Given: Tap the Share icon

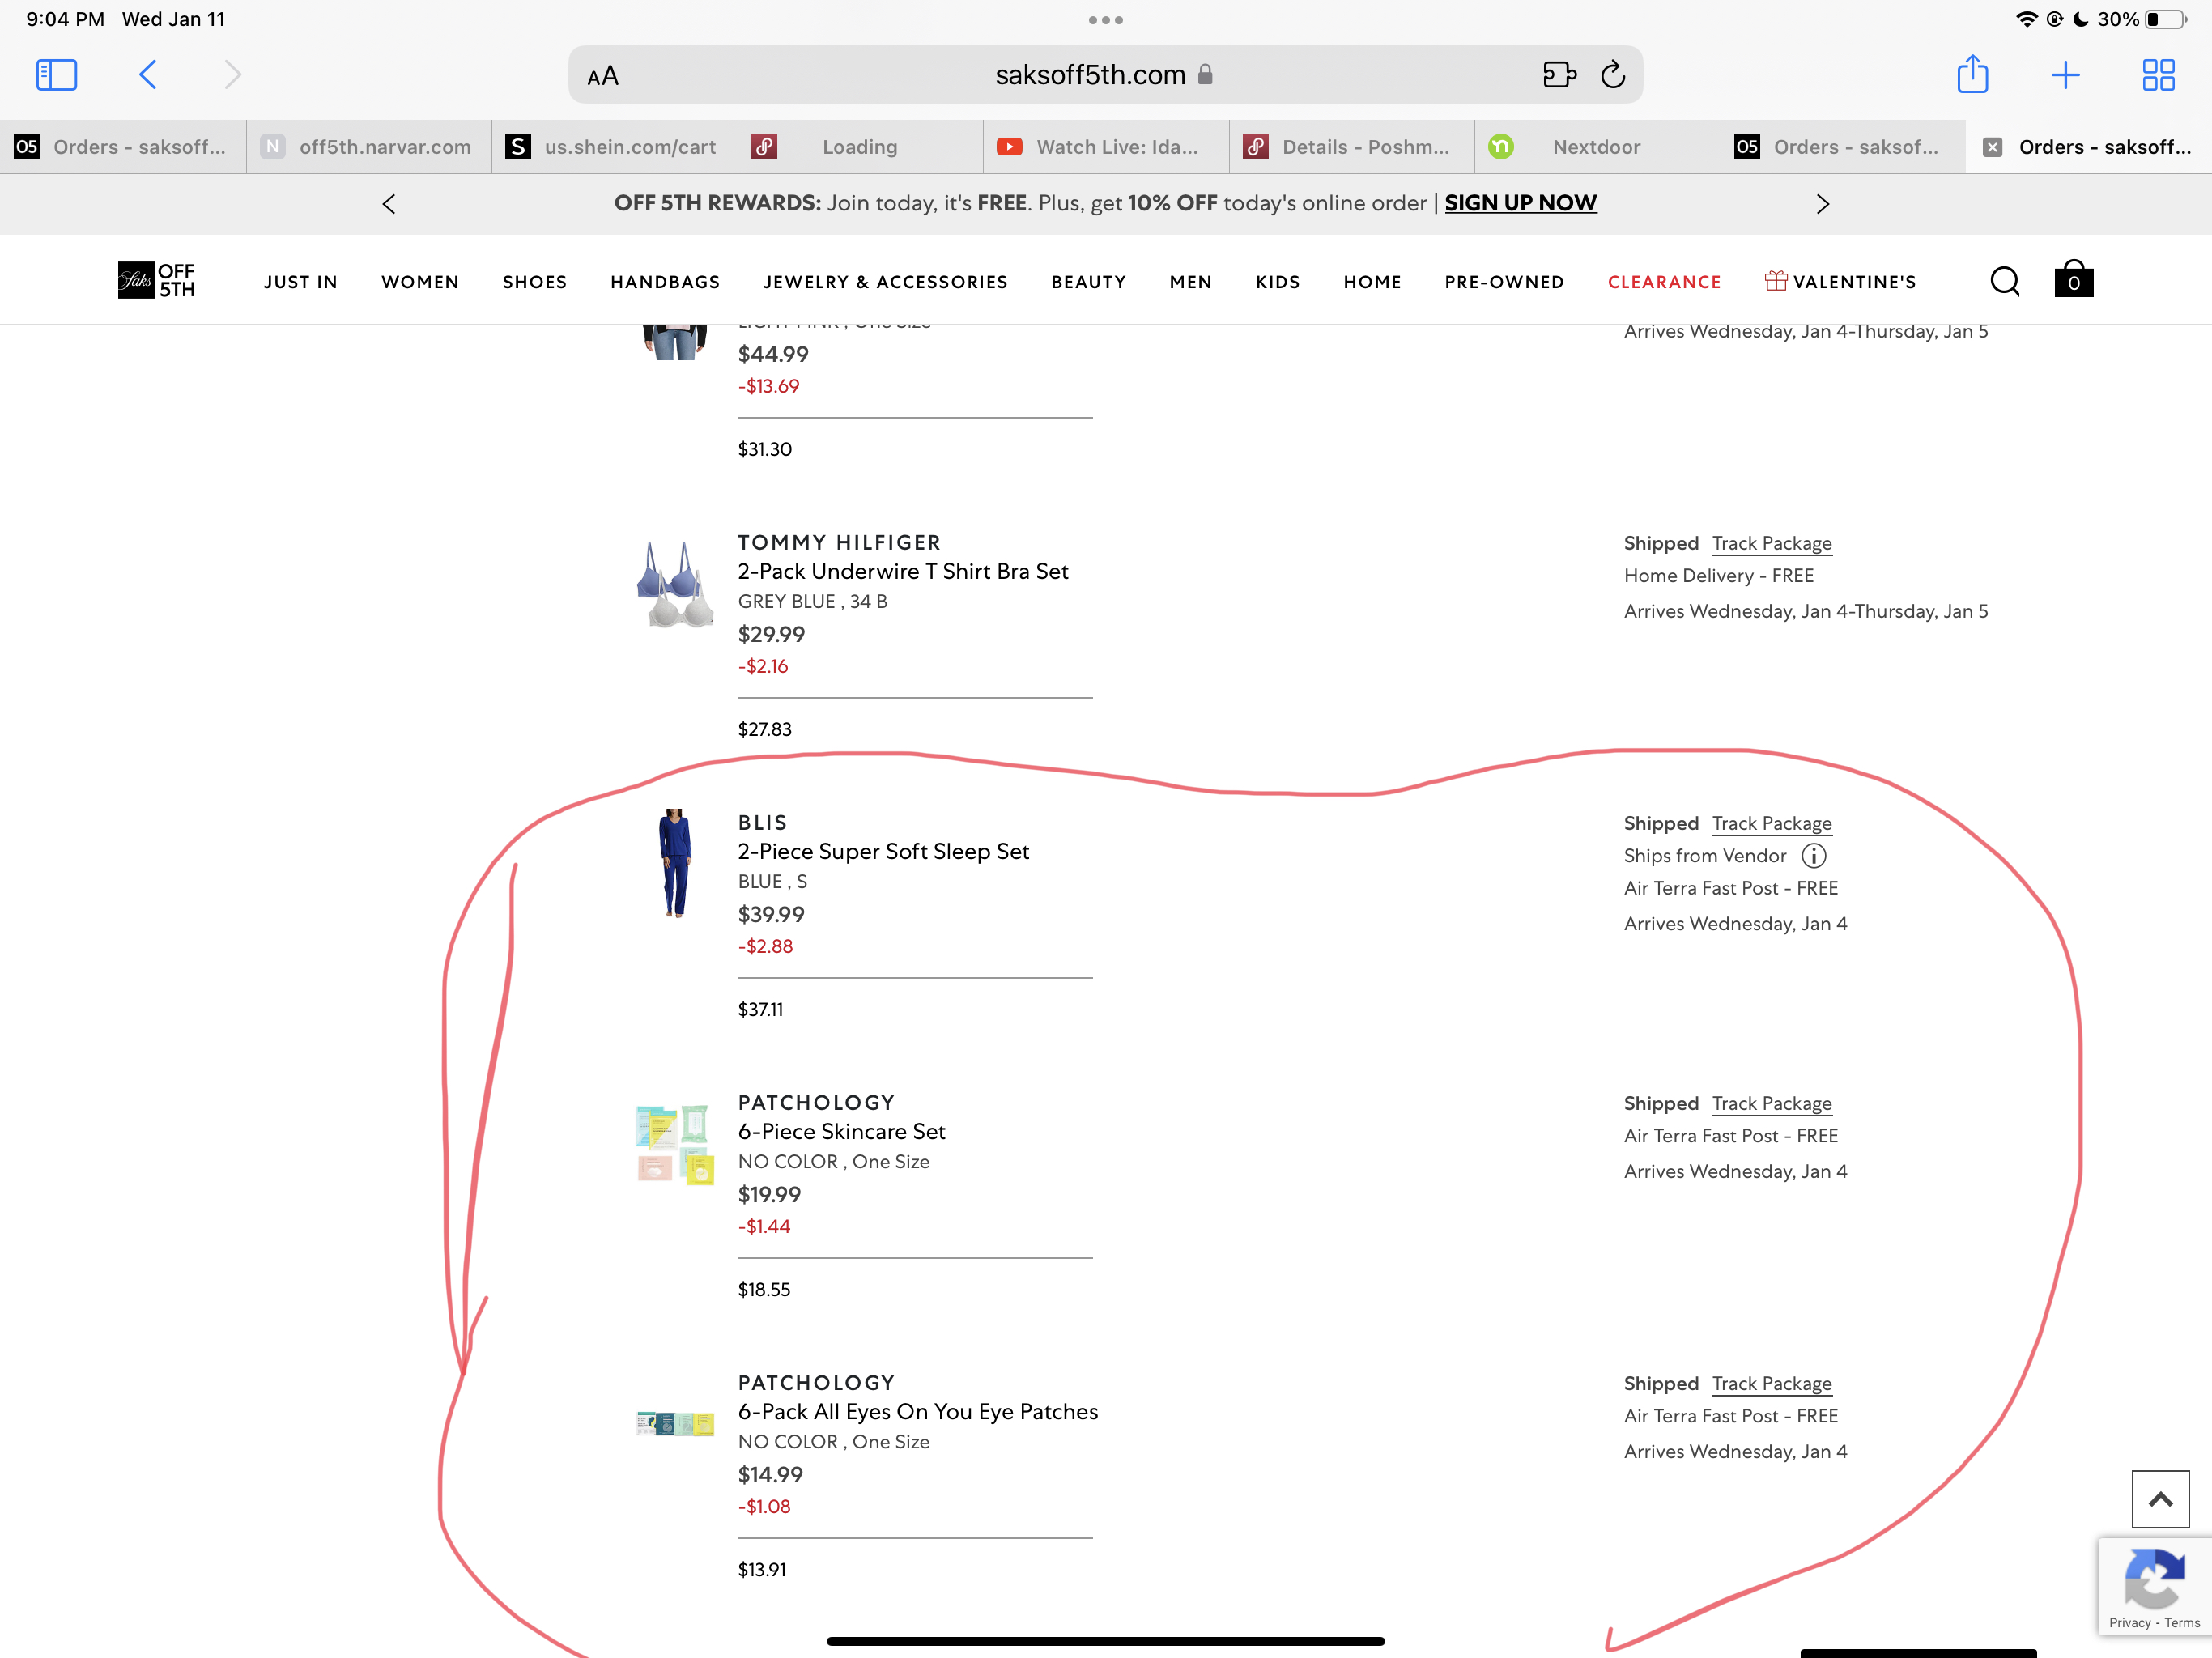Looking at the screenshot, I should (1972, 75).
